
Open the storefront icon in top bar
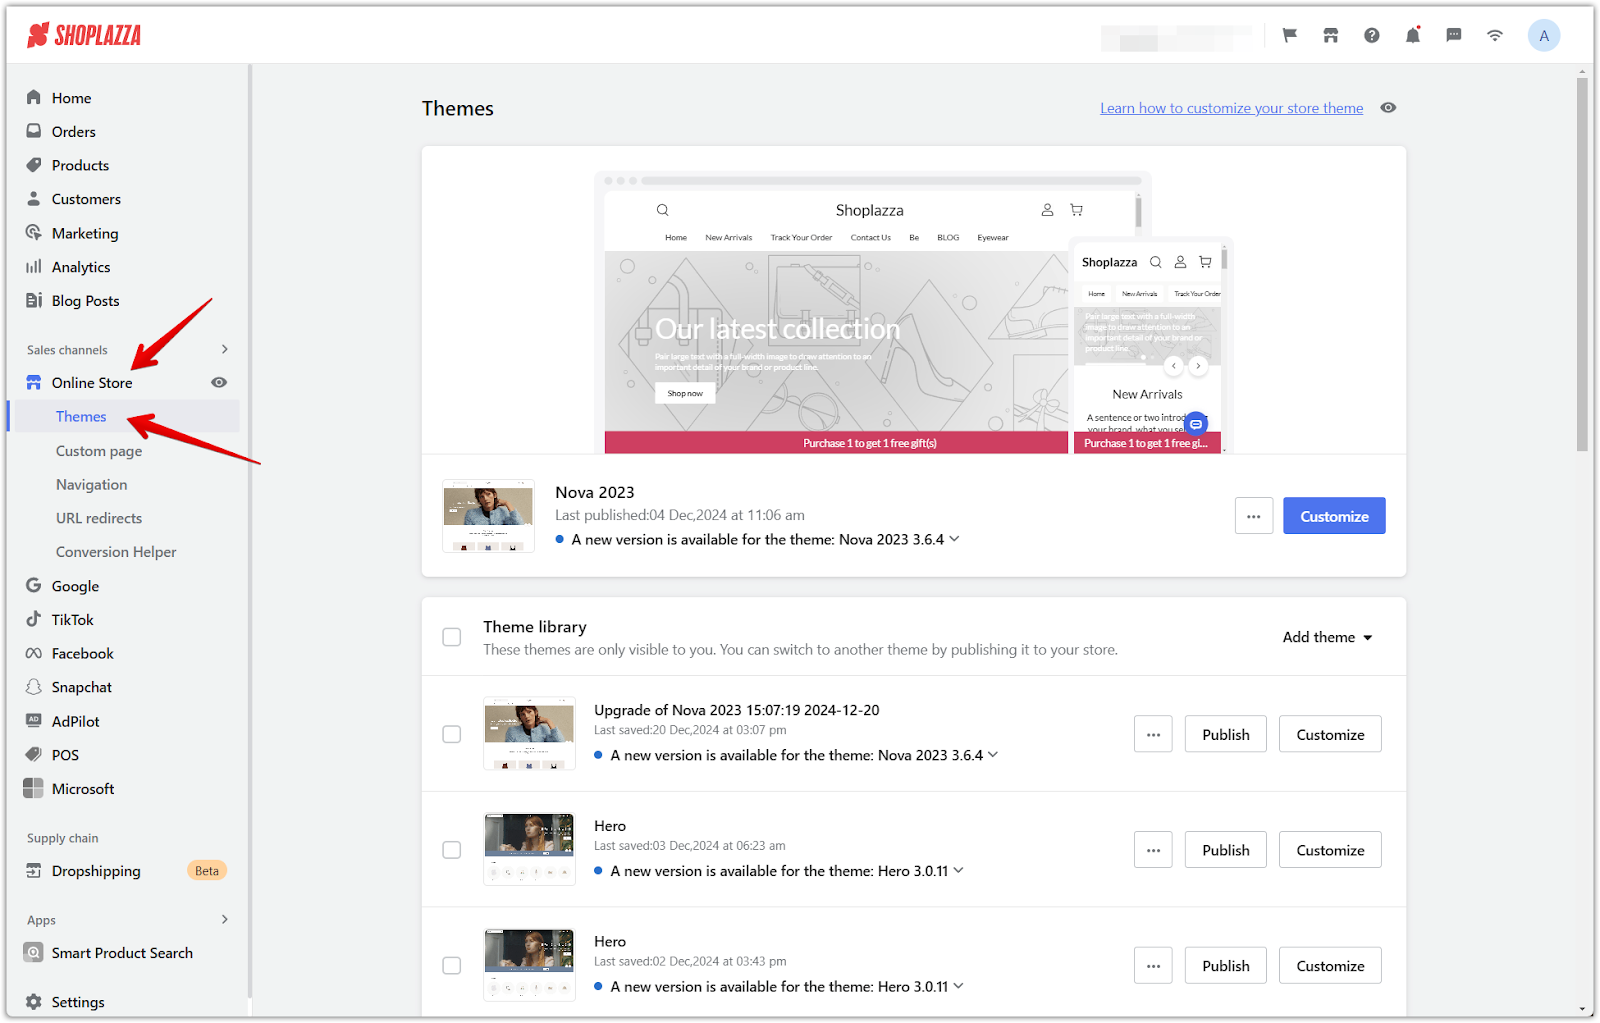pos(1331,35)
